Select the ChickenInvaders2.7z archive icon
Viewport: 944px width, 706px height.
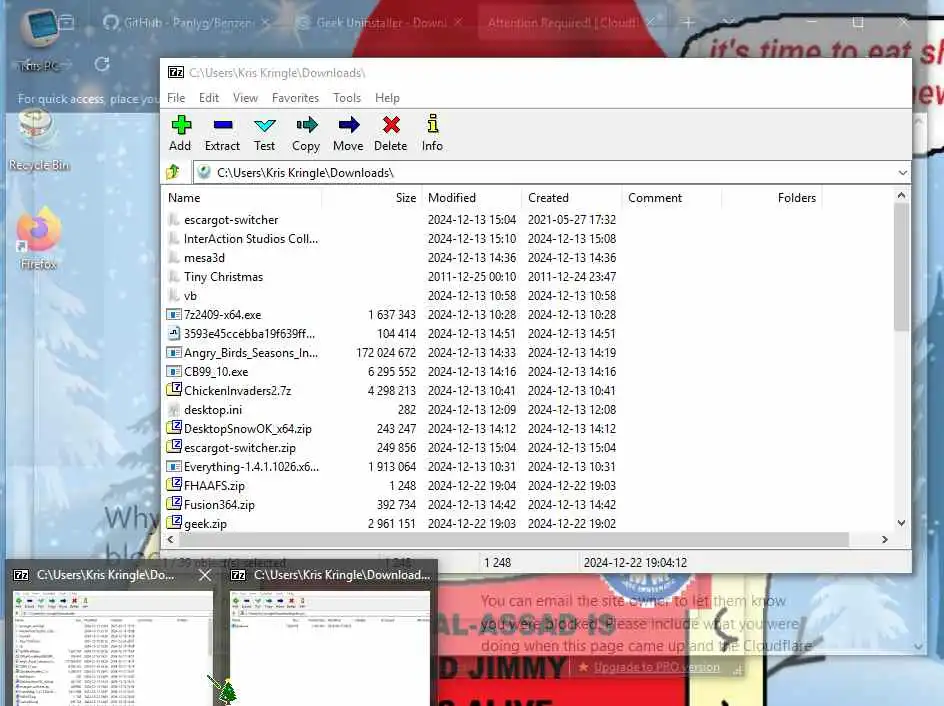pyautogui.click(x=173, y=390)
